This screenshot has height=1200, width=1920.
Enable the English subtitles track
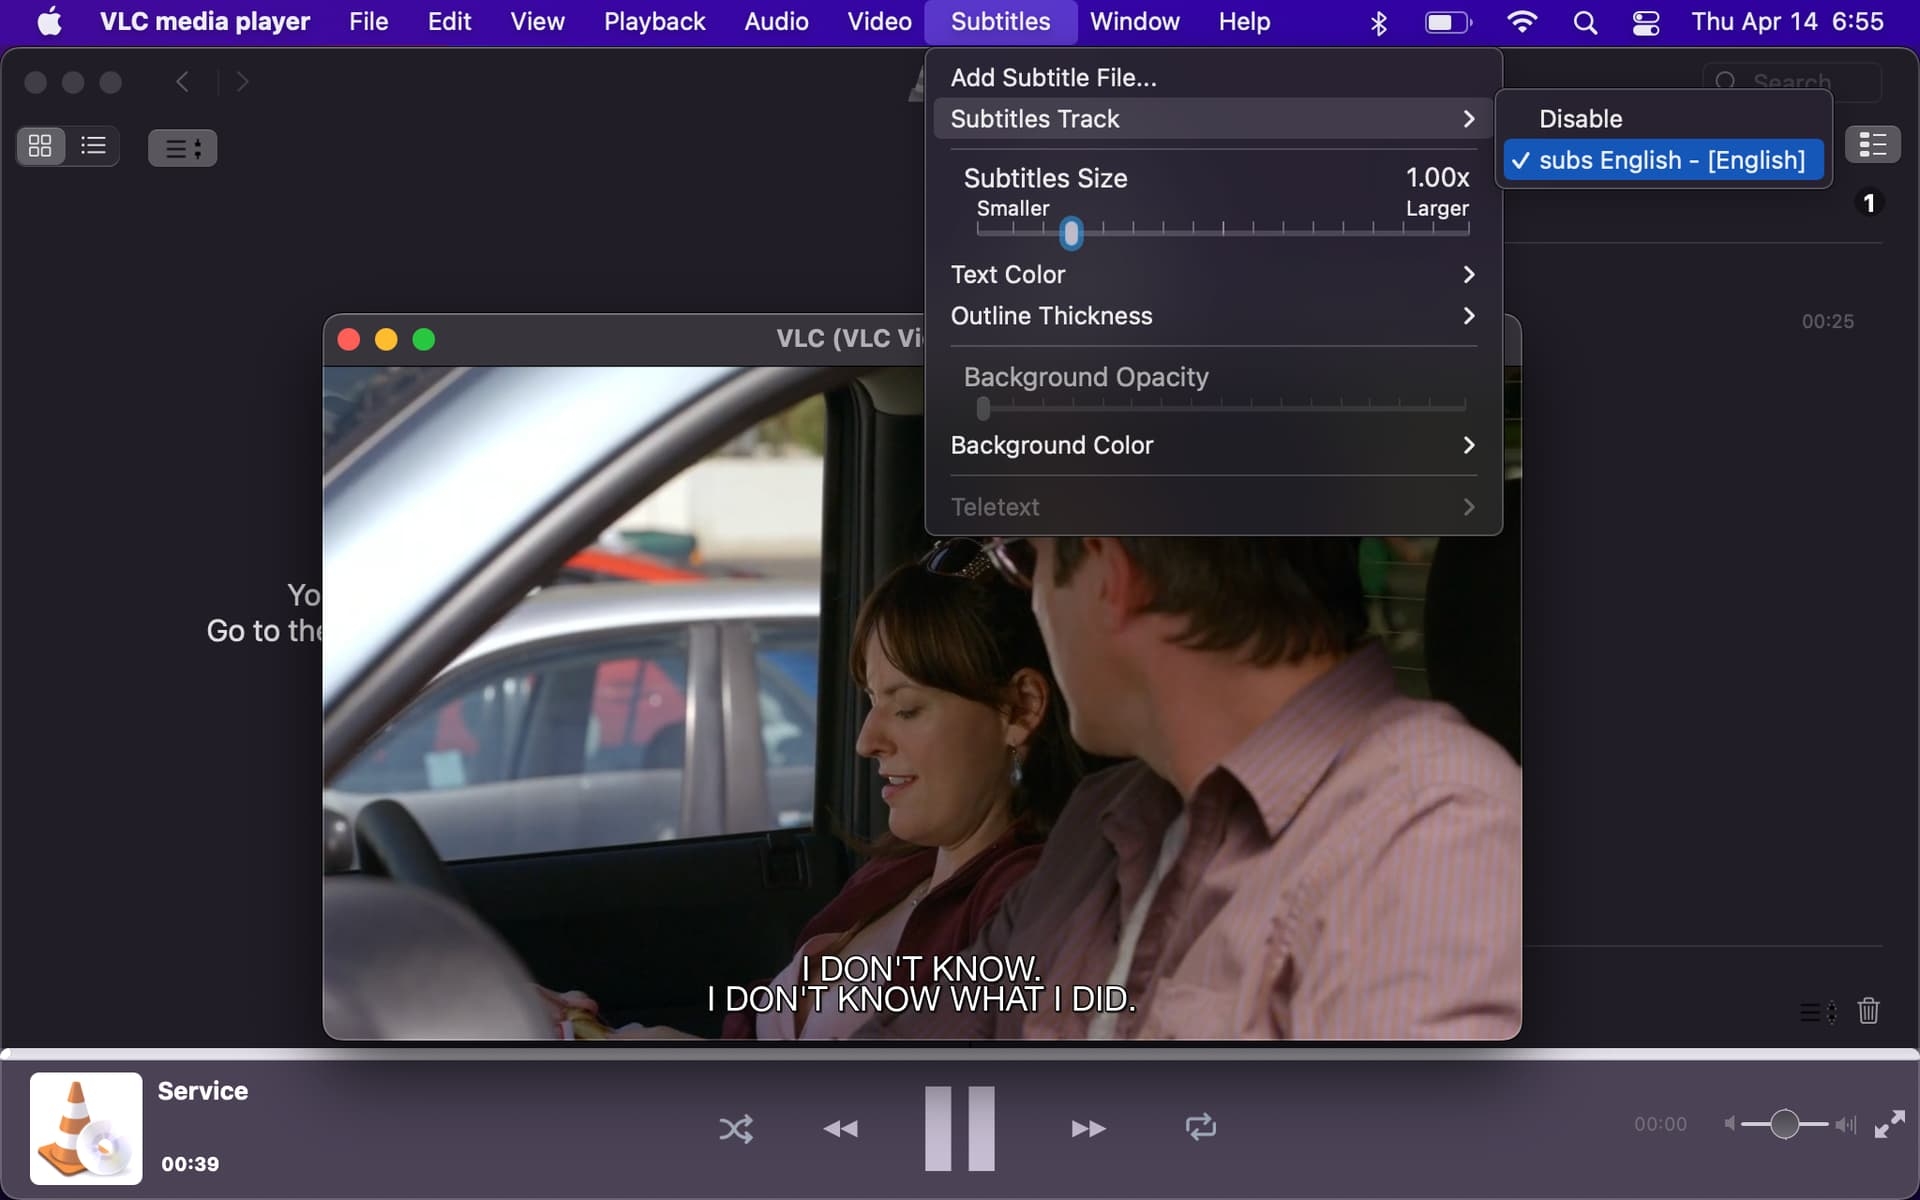click(x=1663, y=159)
